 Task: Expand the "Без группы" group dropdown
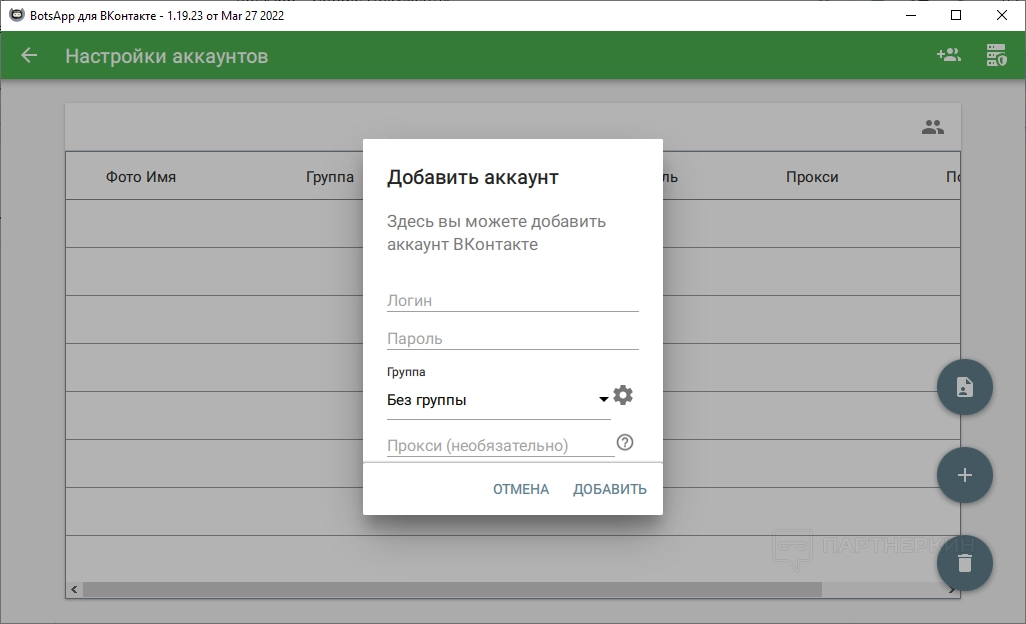coord(490,400)
